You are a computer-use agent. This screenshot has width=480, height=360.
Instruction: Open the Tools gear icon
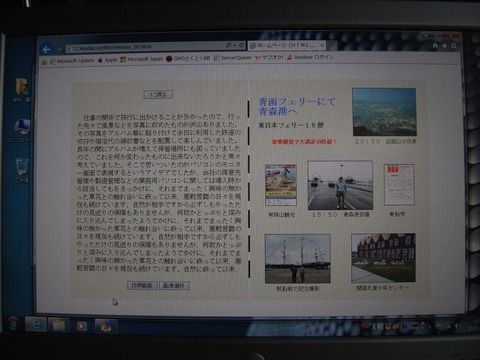coord(454,46)
